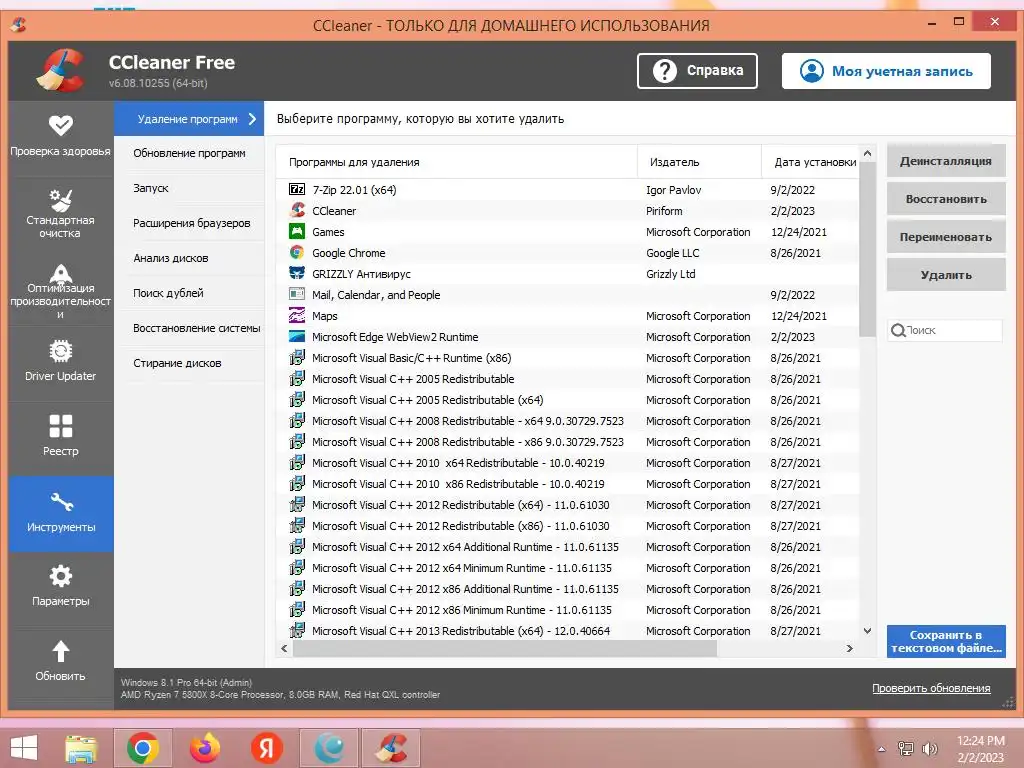Click the Visual Basic/C++ Runtime (x86) icon
Screen dimensions: 1024x768
pos(297,357)
